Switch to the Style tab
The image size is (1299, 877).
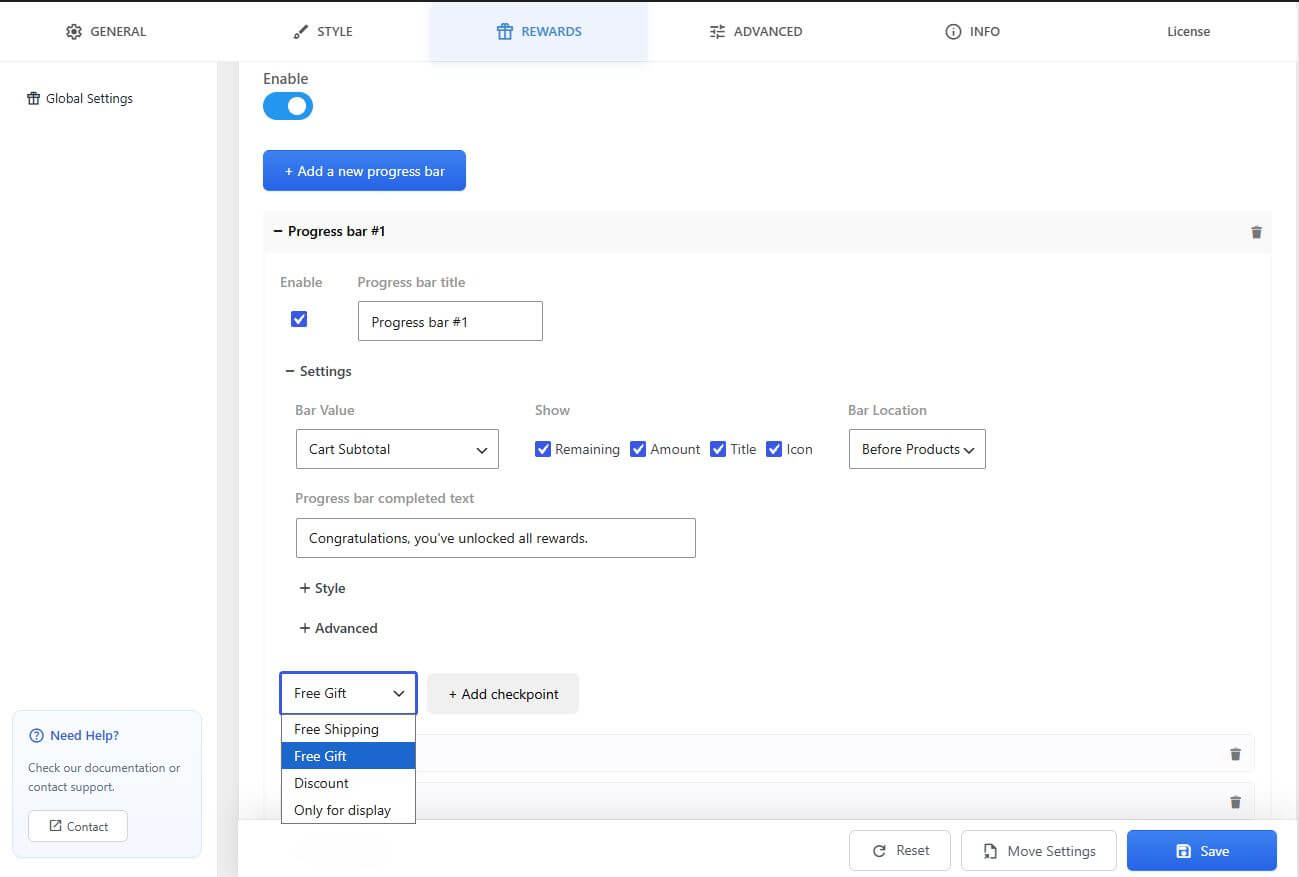pyautogui.click(x=322, y=32)
